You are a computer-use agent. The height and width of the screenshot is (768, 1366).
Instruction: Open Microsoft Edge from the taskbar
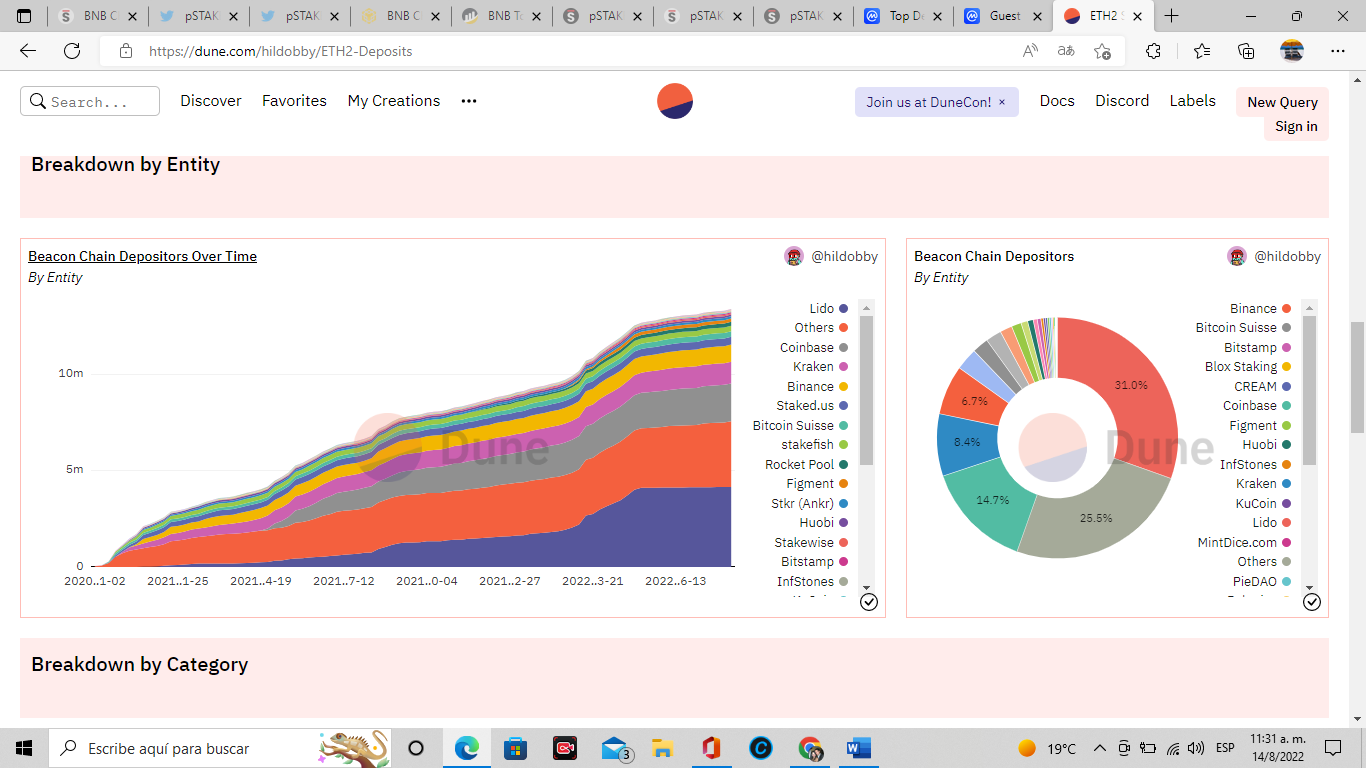click(467, 748)
